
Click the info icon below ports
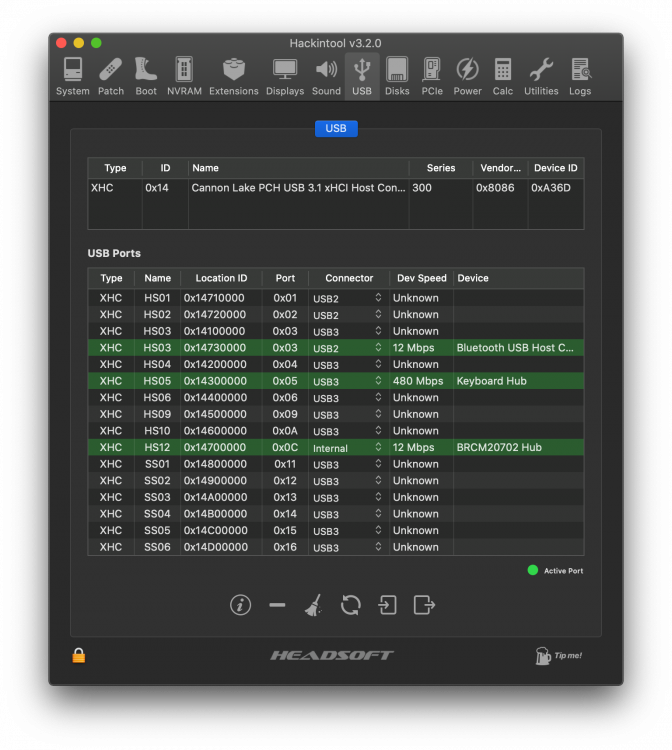[240, 605]
